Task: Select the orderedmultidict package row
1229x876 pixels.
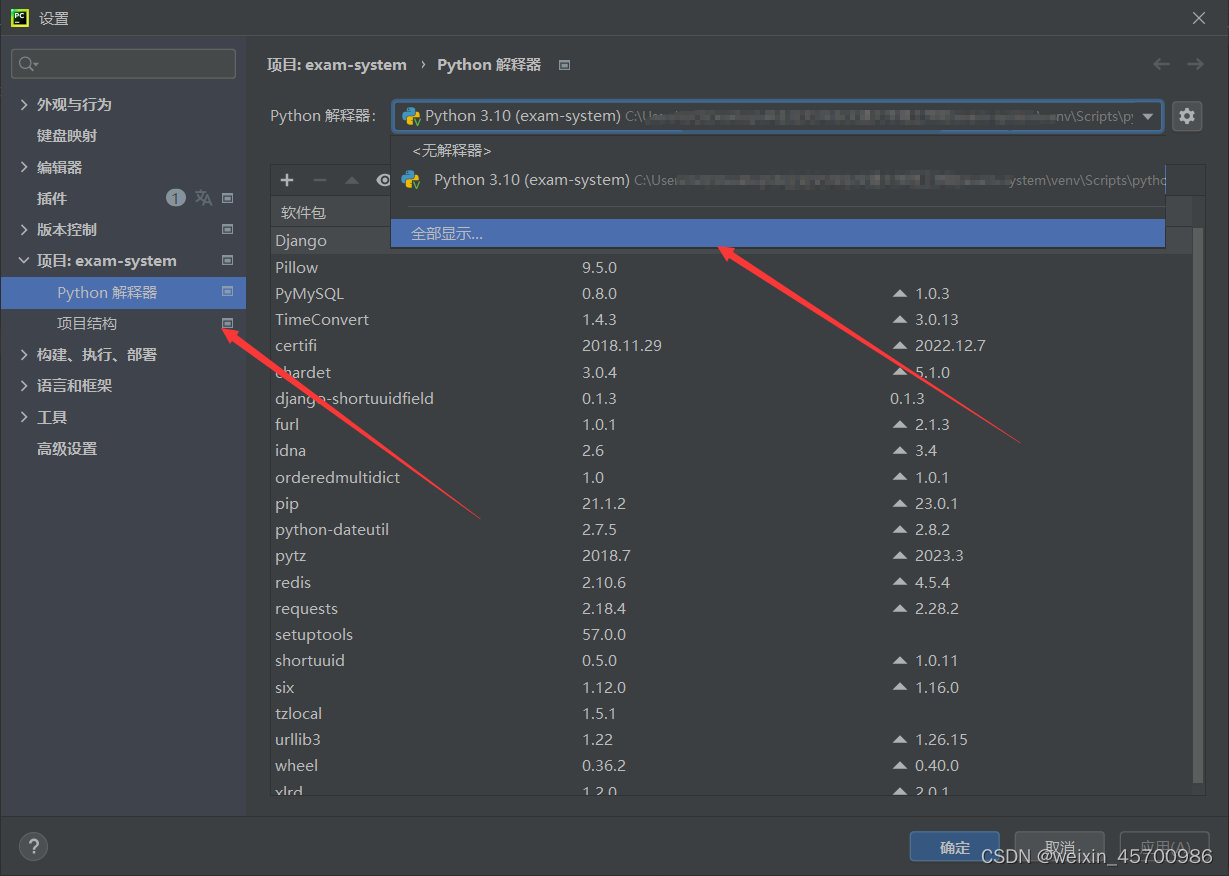Action: pos(731,477)
